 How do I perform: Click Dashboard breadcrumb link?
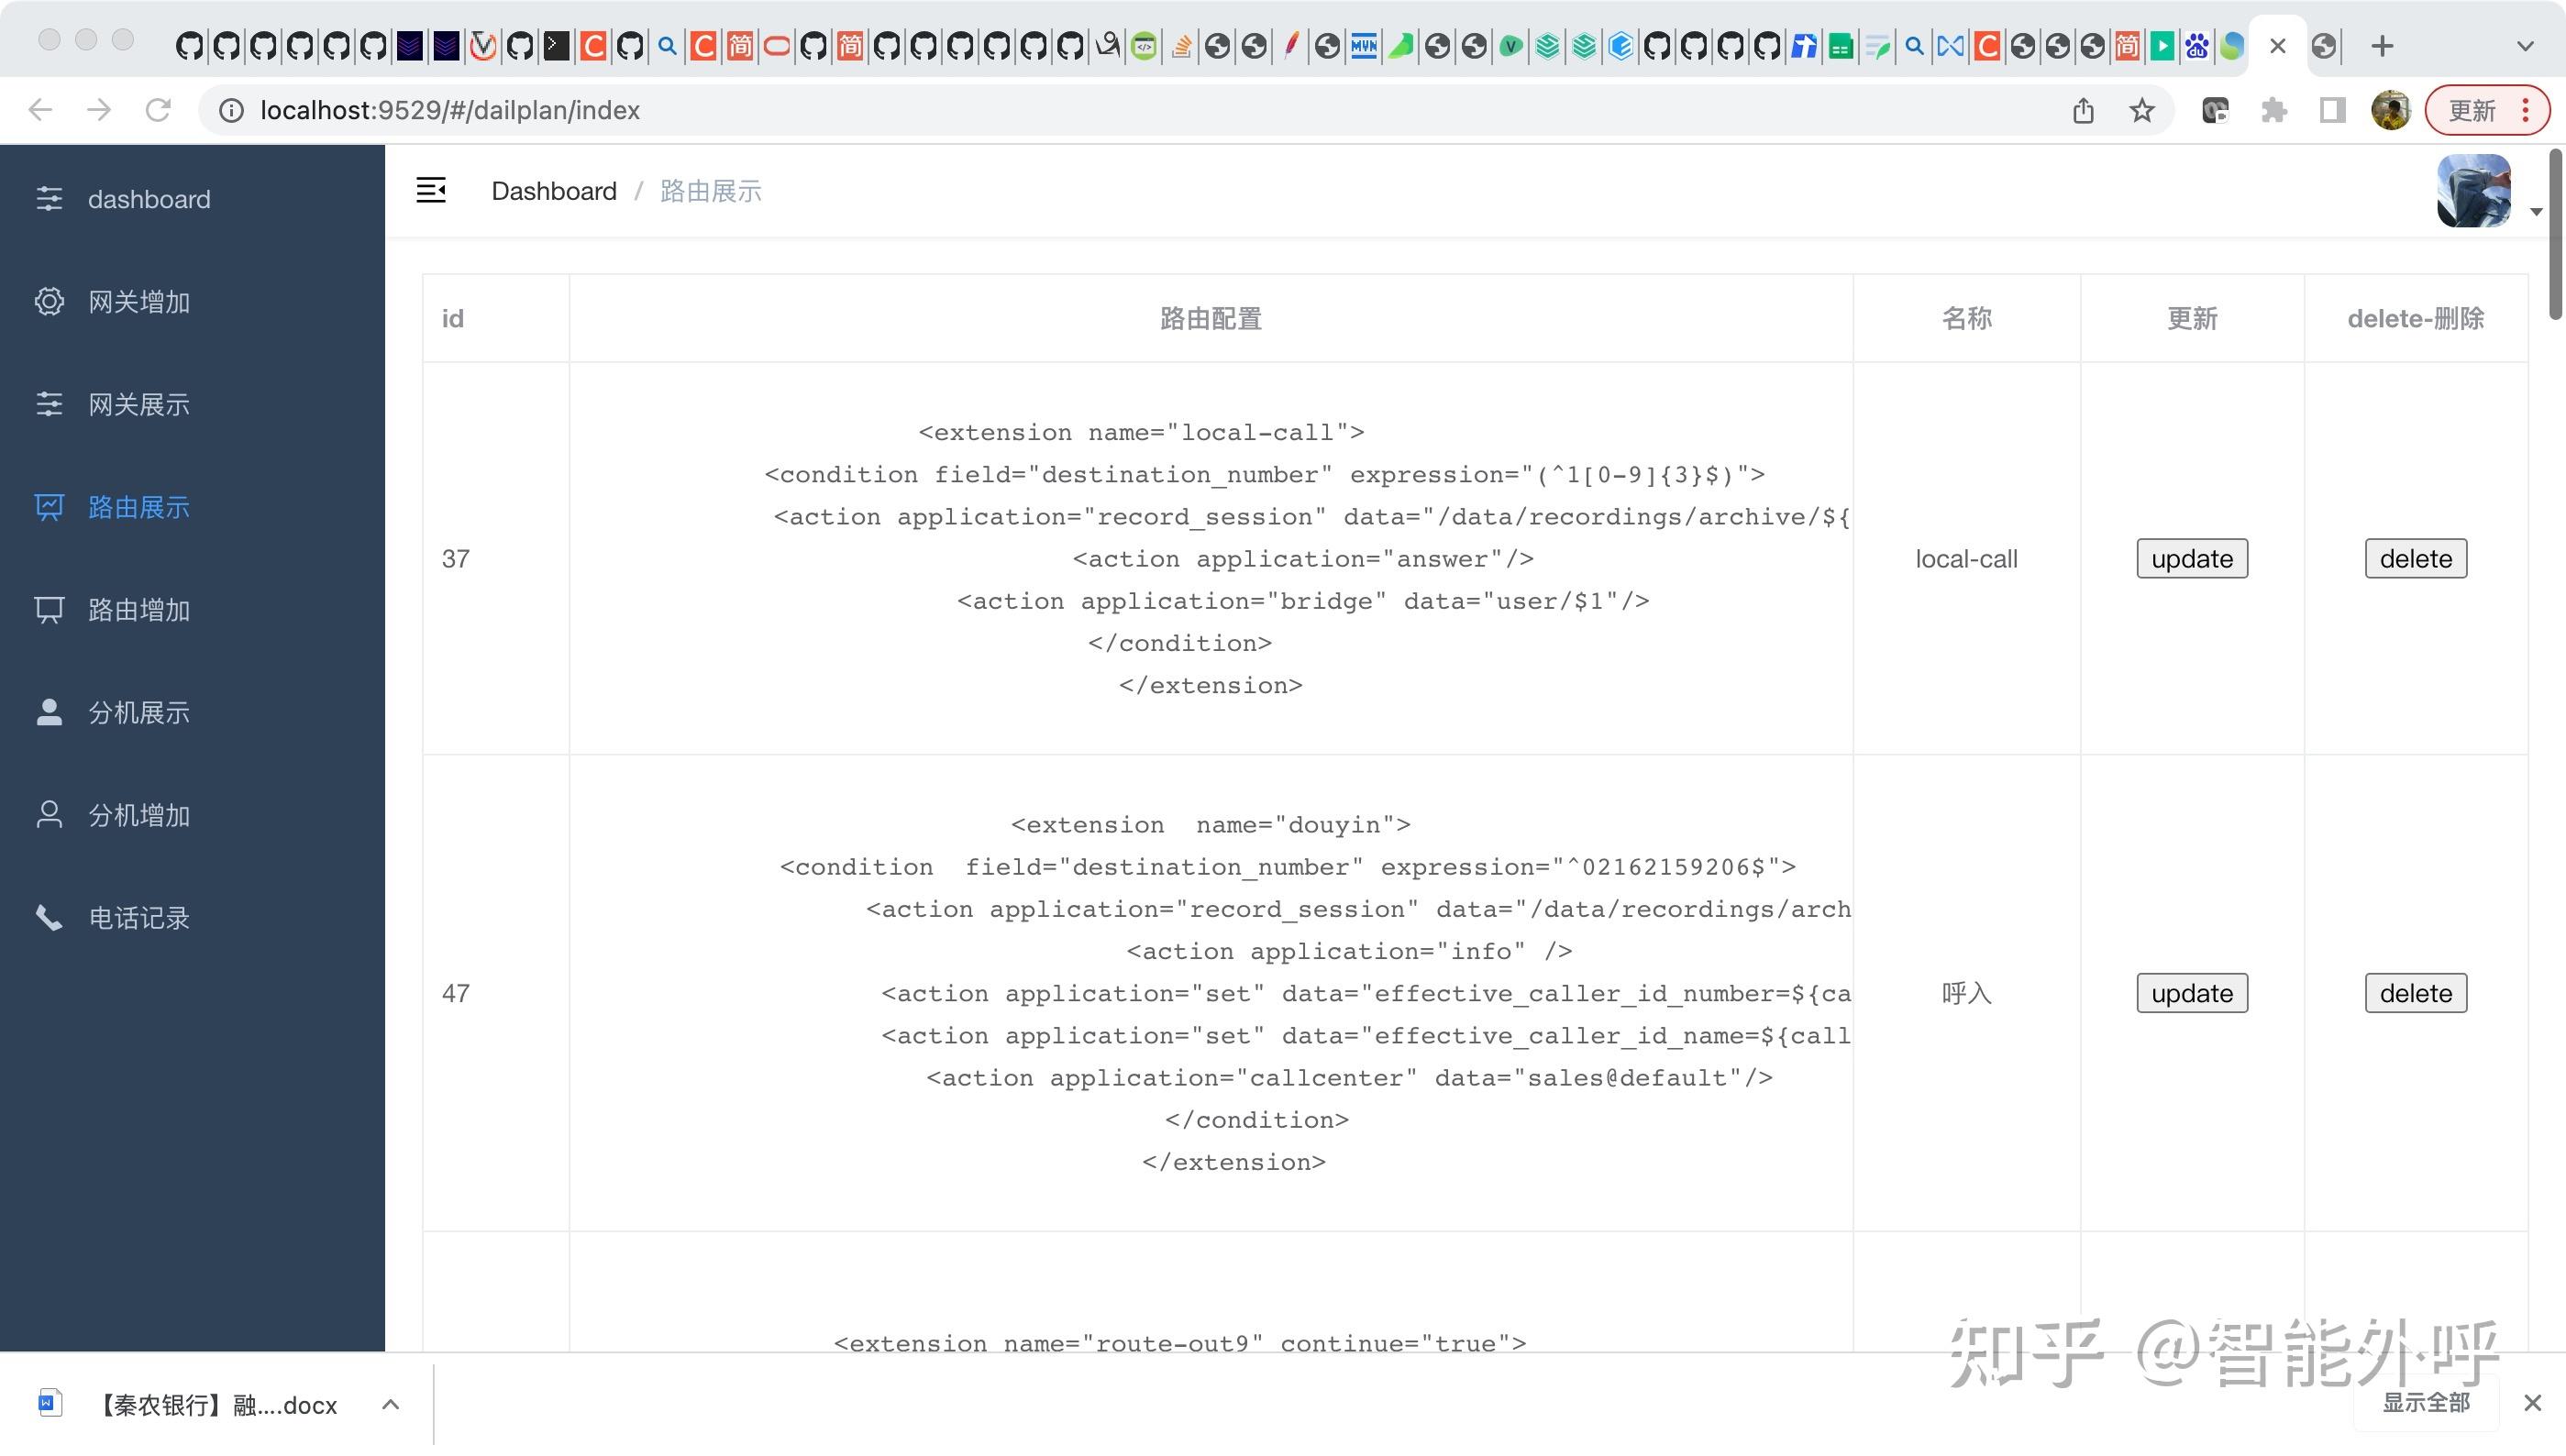point(554,191)
